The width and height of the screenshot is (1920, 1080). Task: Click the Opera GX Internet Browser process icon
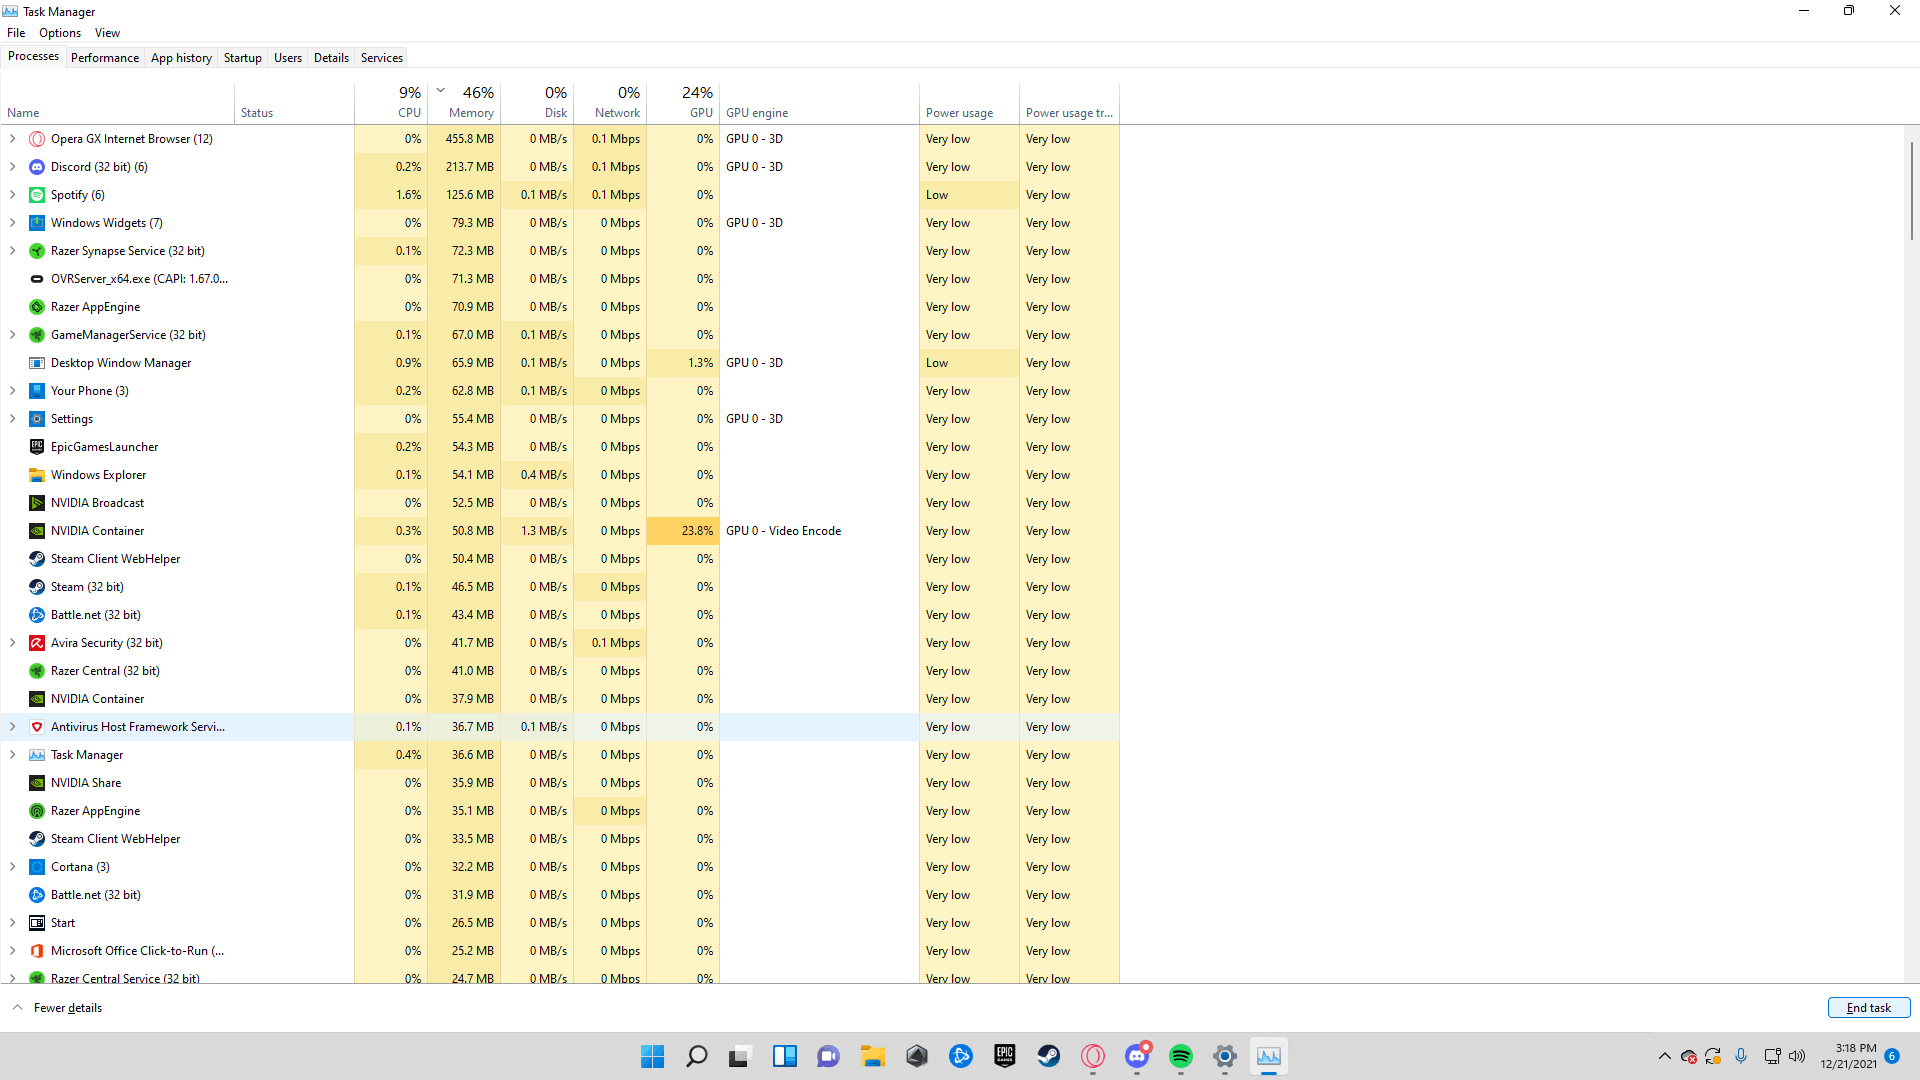[37, 139]
